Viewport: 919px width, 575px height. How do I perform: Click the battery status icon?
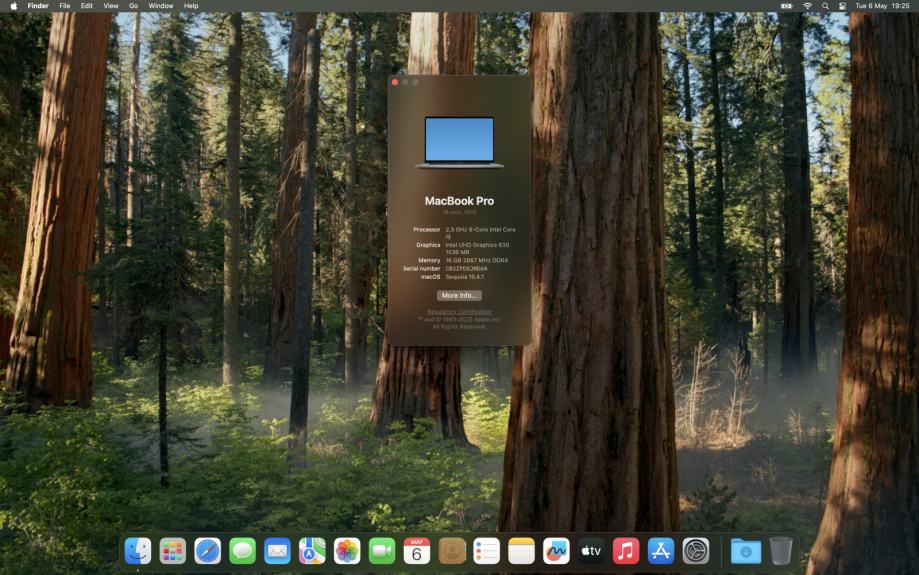[x=787, y=6]
